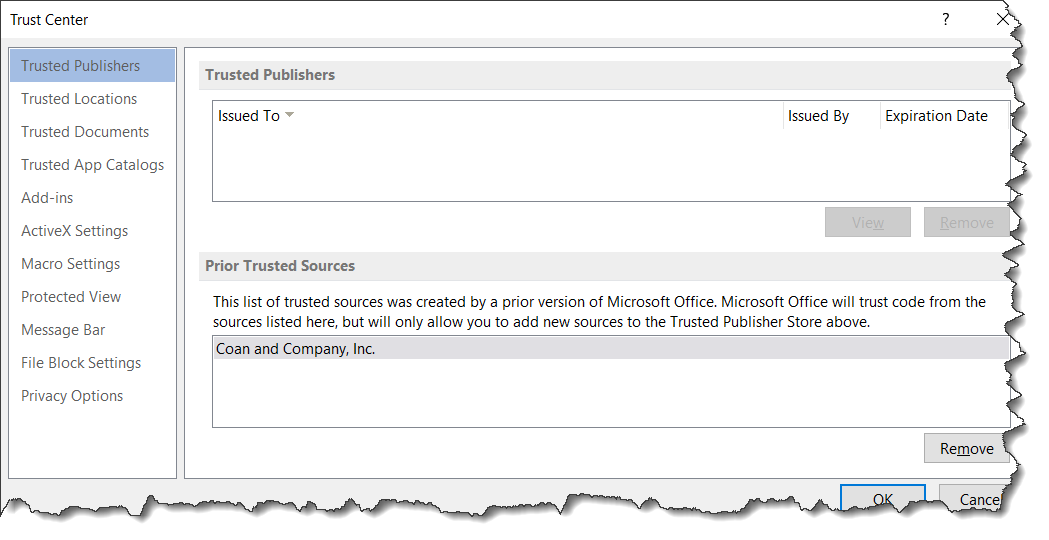Viewport: 1049px width, 540px height.
Task: Select Trusted App Catalogs
Action: tap(92, 165)
